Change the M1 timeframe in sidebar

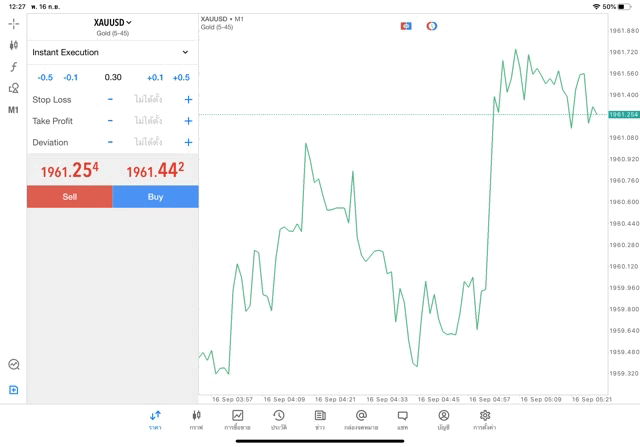13,110
